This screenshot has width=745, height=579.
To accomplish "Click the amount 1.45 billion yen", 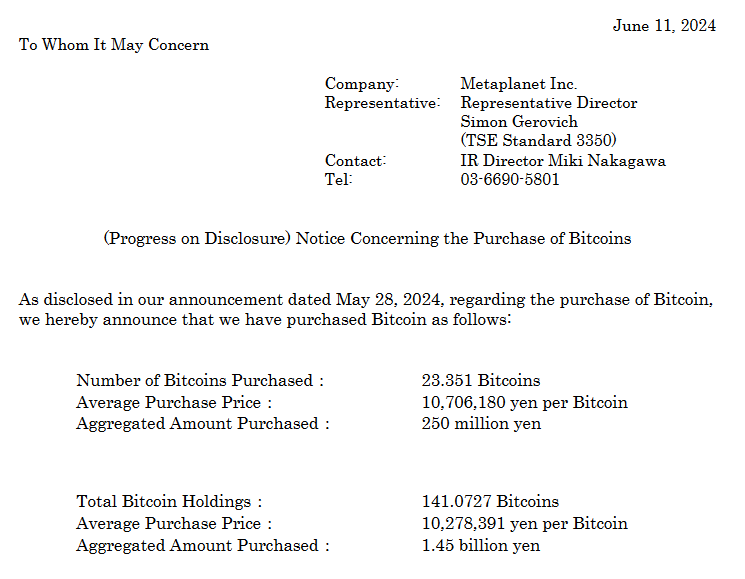I will coord(481,546).
